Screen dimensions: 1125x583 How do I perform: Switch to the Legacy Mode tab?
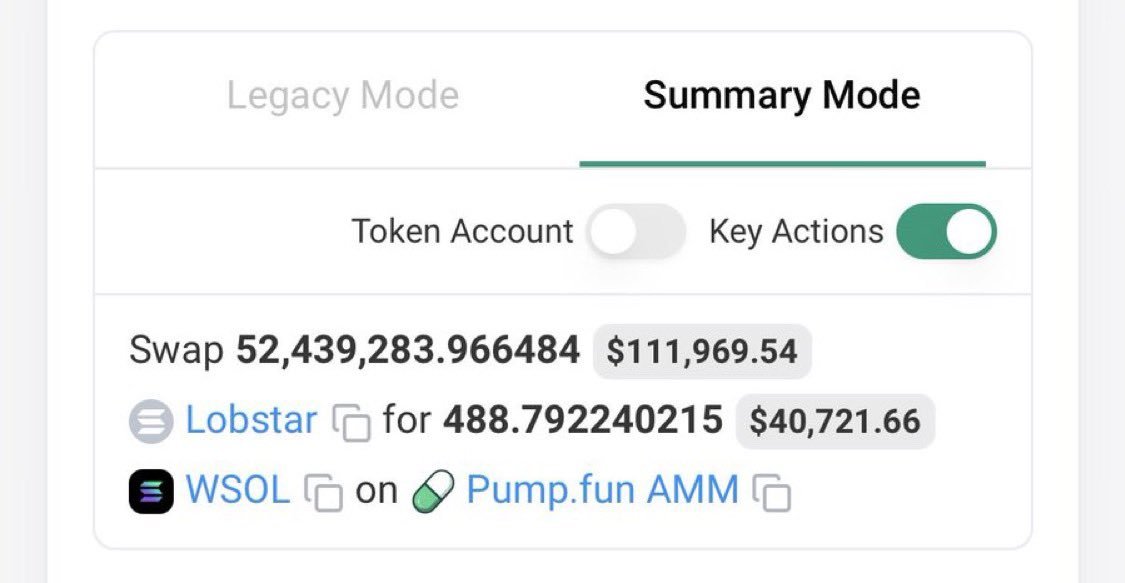click(x=342, y=96)
